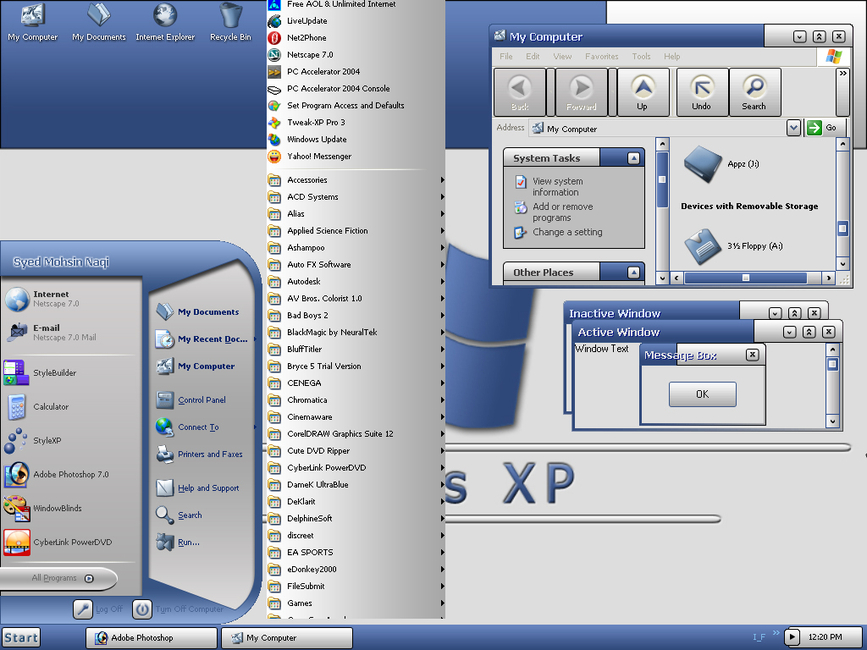Open the Edit menu
This screenshot has height=650, width=867.
(532, 56)
